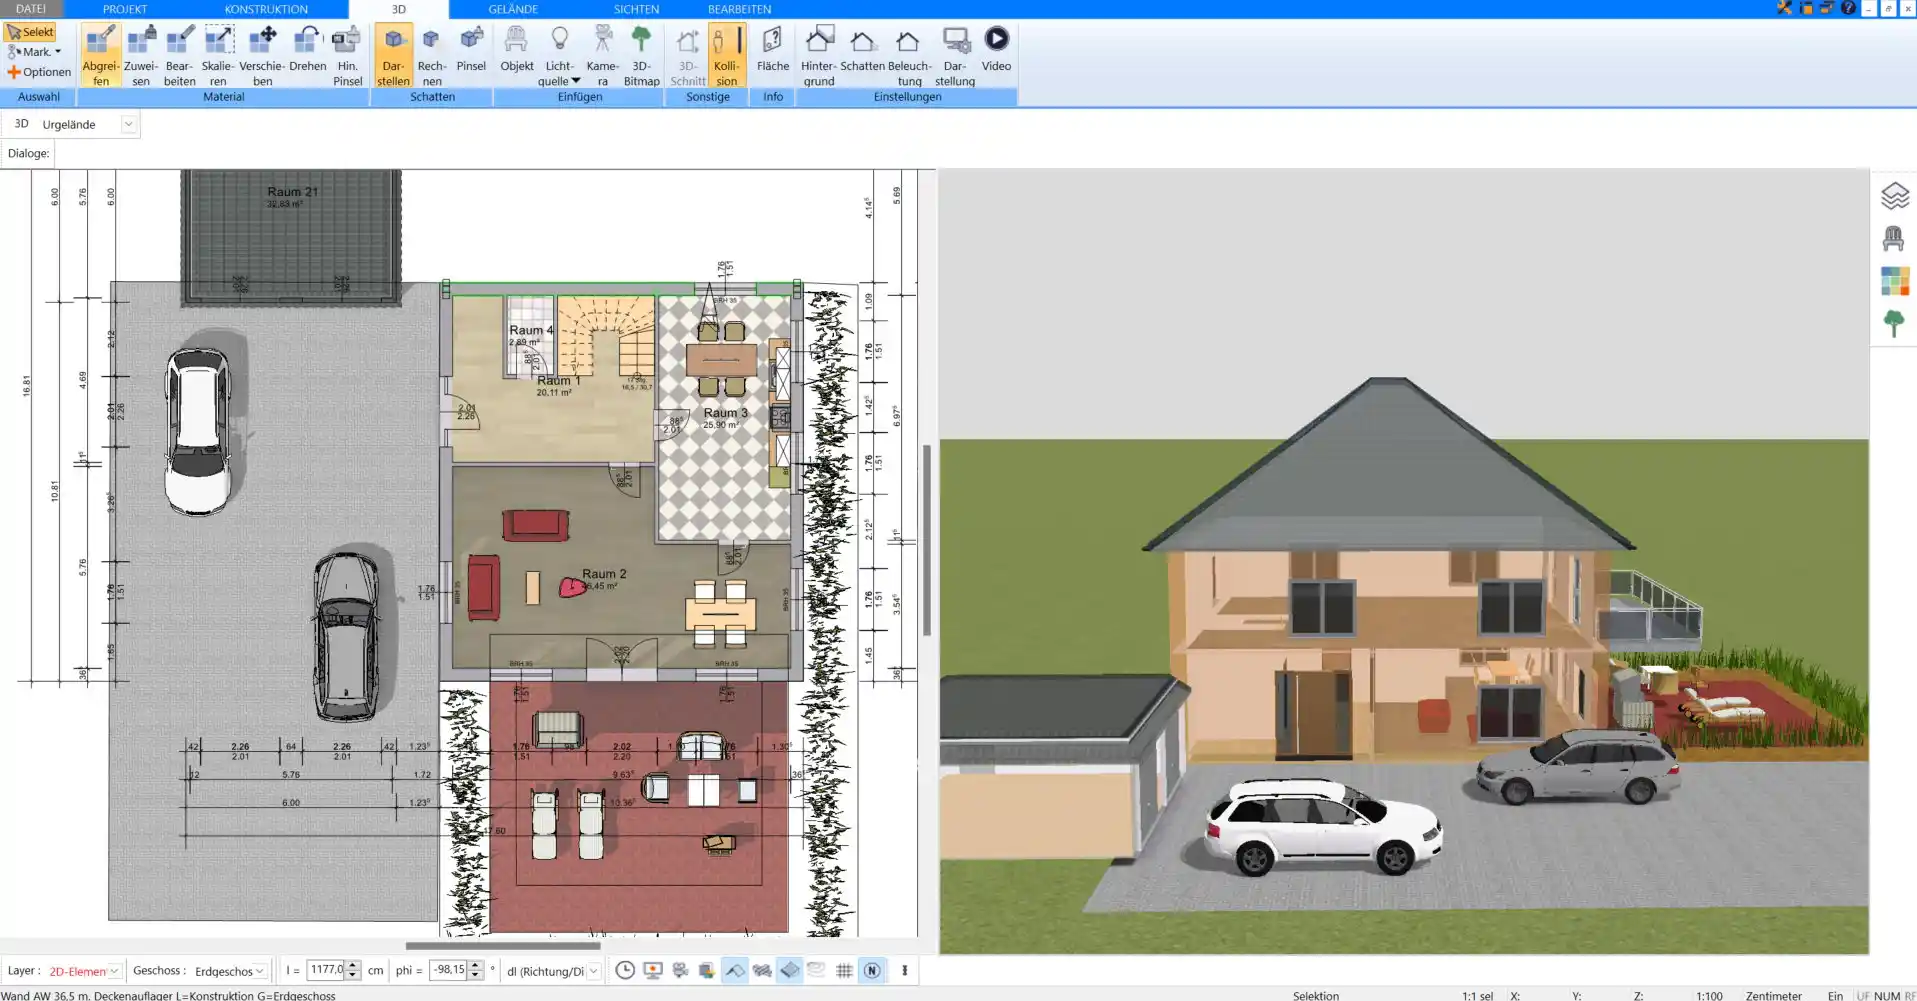Open Hintergrund settings
This screenshot has width=1917, height=1001.
818,55
